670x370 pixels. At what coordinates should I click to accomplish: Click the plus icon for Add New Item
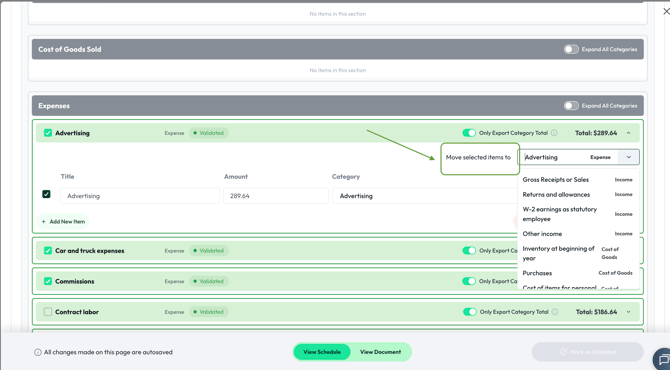tap(44, 222)
